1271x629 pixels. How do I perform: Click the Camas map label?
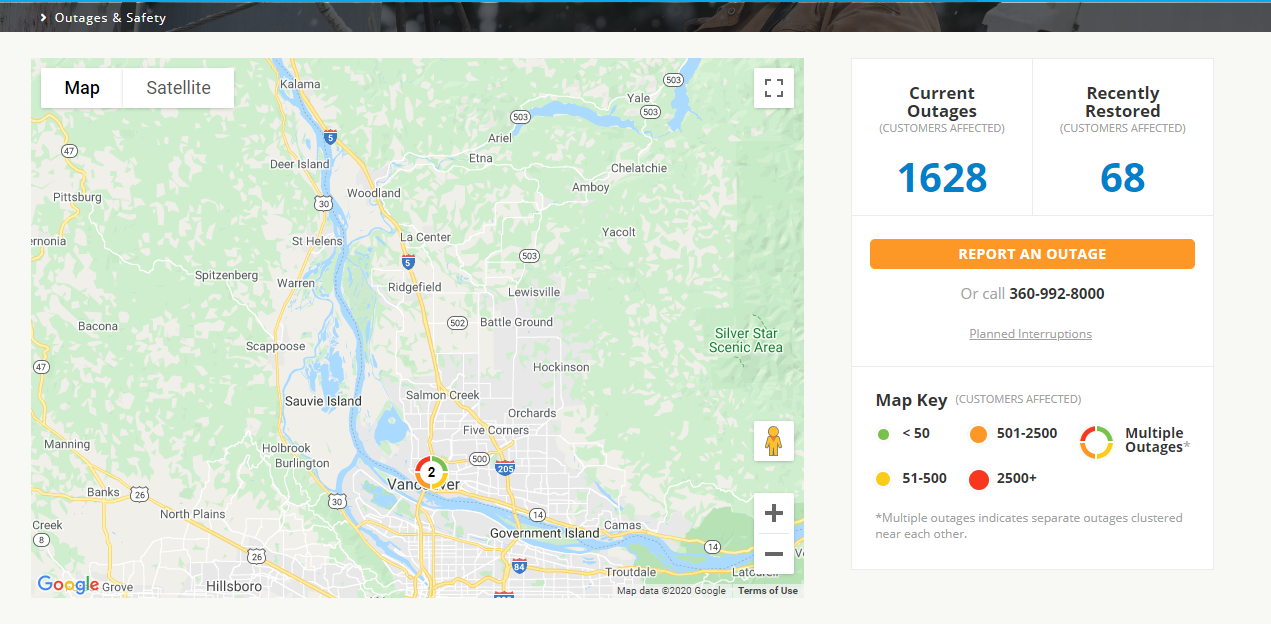click(623, 525)
